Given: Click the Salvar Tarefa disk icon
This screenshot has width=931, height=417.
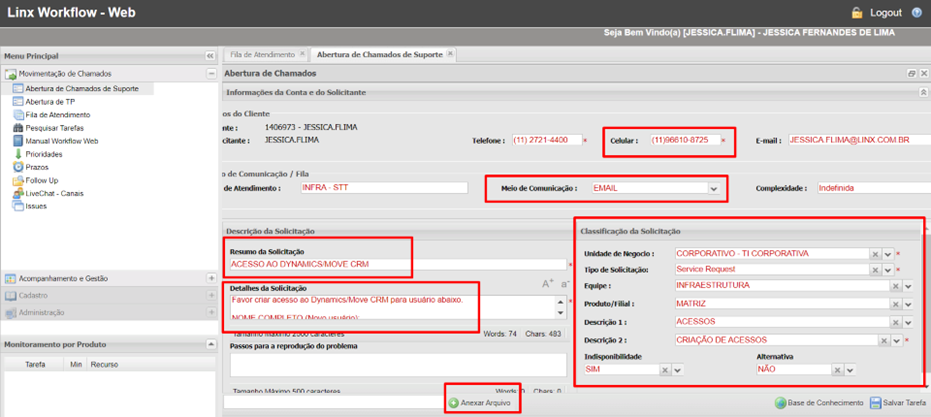Looking at the screenshot, I should point(875,403).
